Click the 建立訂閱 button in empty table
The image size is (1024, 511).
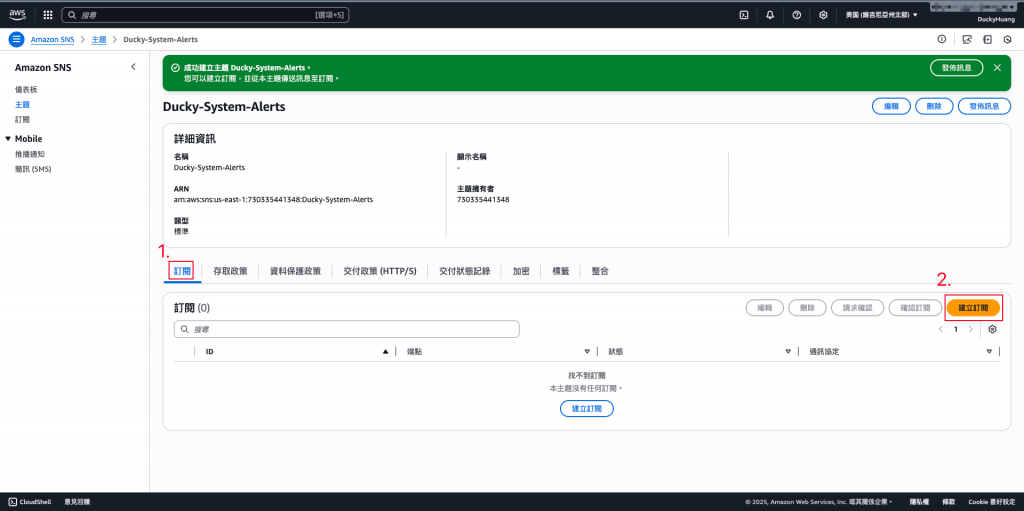(587, 408)
